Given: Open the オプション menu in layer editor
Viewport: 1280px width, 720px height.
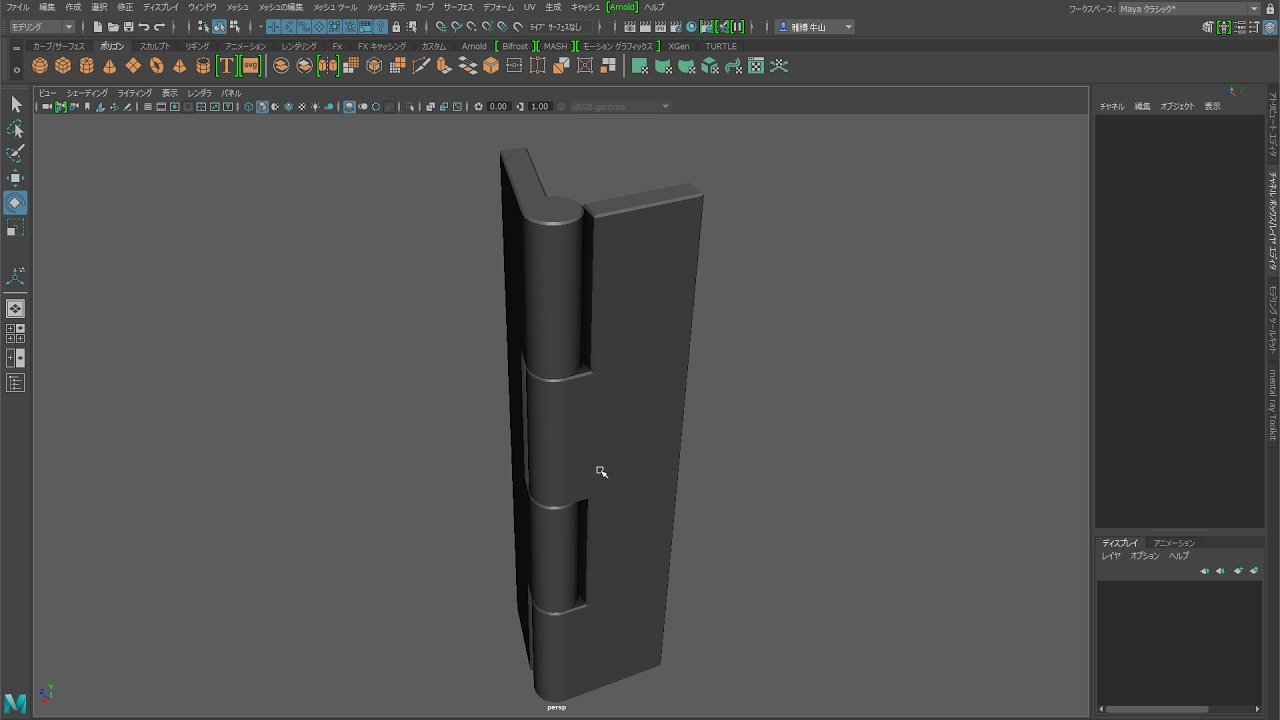Looking at the screenshot, I should coord(1145,556).
